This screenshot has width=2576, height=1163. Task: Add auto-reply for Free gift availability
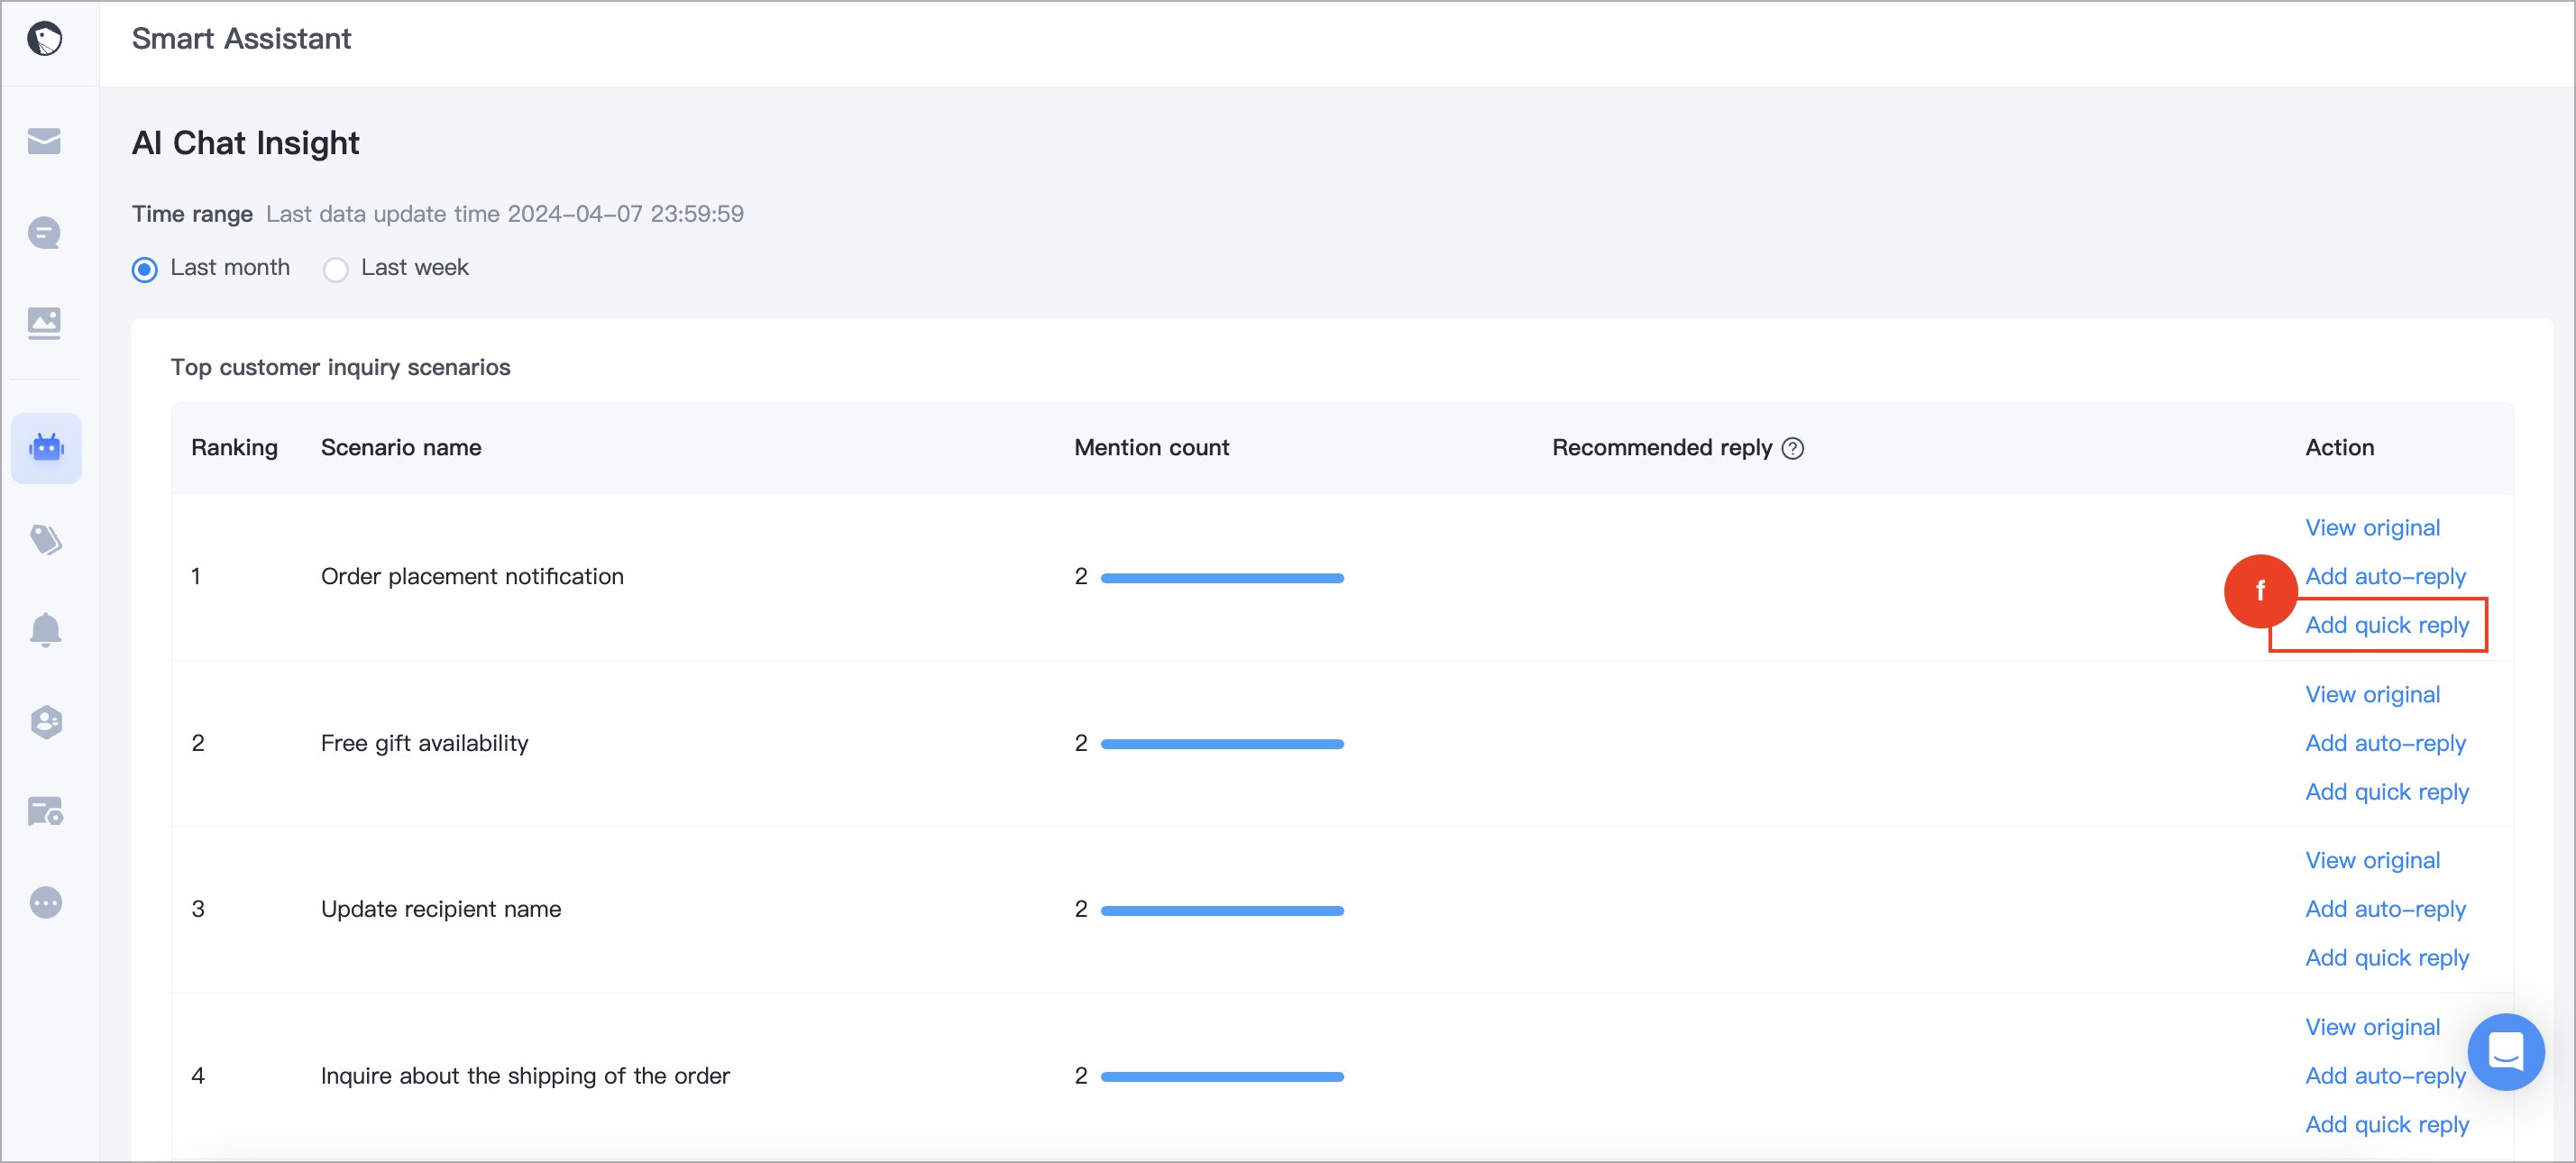[2385, 743]
